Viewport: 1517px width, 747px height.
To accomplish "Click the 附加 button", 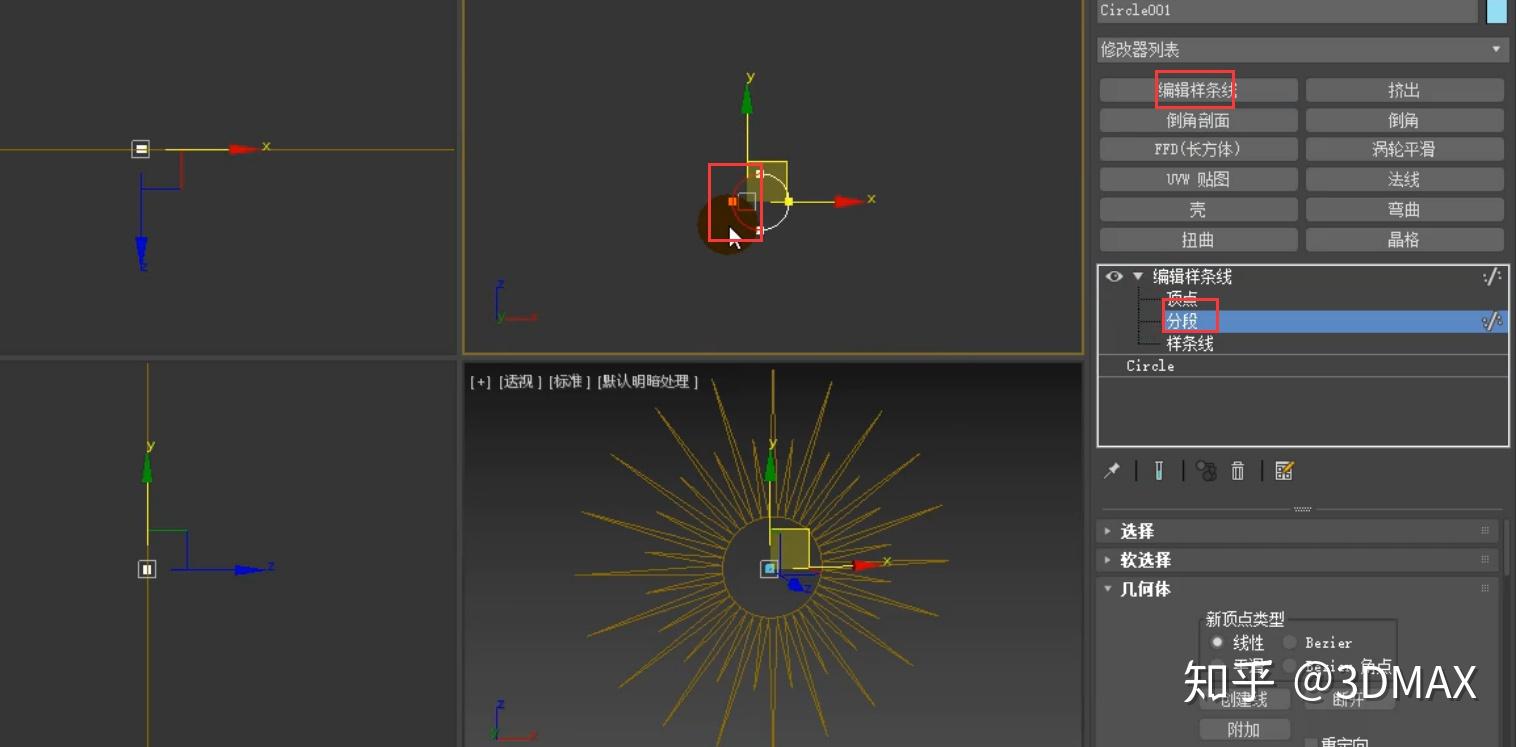I will pyautogui.click(x=1244, y=729).
